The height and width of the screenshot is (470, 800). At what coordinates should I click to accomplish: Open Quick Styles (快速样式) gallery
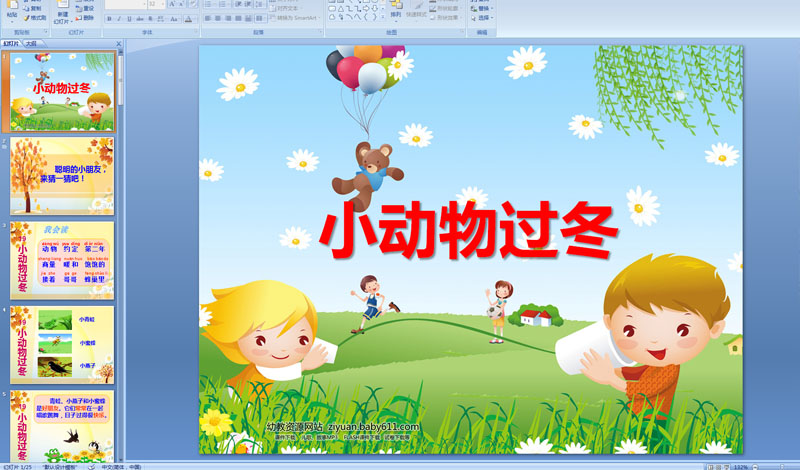tap(416, 10)
